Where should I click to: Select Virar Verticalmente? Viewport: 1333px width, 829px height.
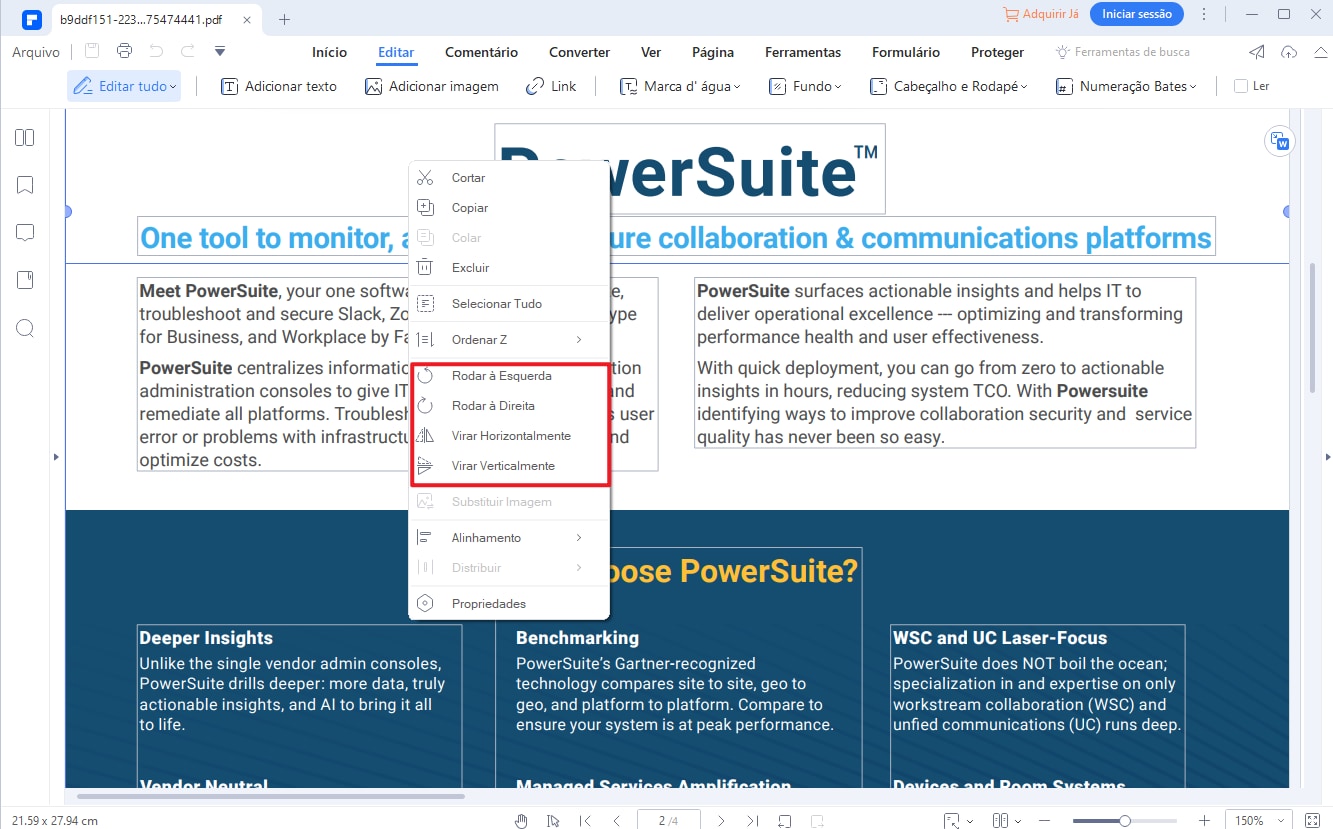point(509,466)
